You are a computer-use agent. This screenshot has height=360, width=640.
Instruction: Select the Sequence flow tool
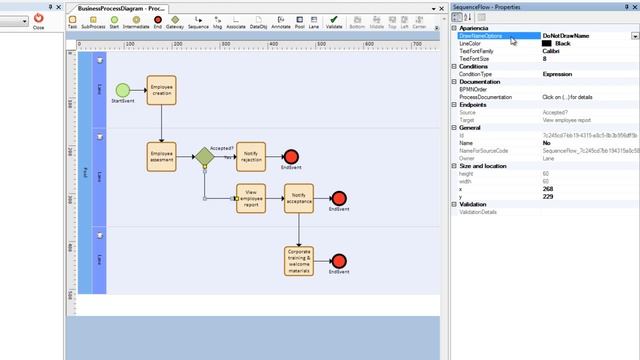coord(198,22)
